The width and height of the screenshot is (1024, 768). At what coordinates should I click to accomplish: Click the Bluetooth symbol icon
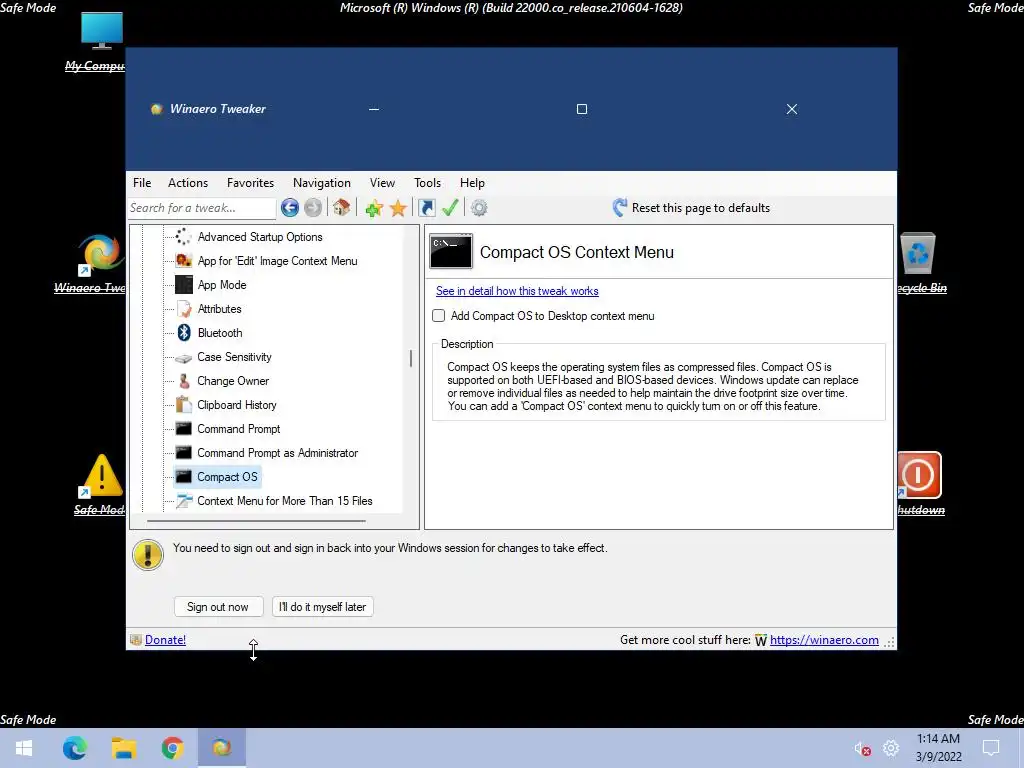coord(184,332)
